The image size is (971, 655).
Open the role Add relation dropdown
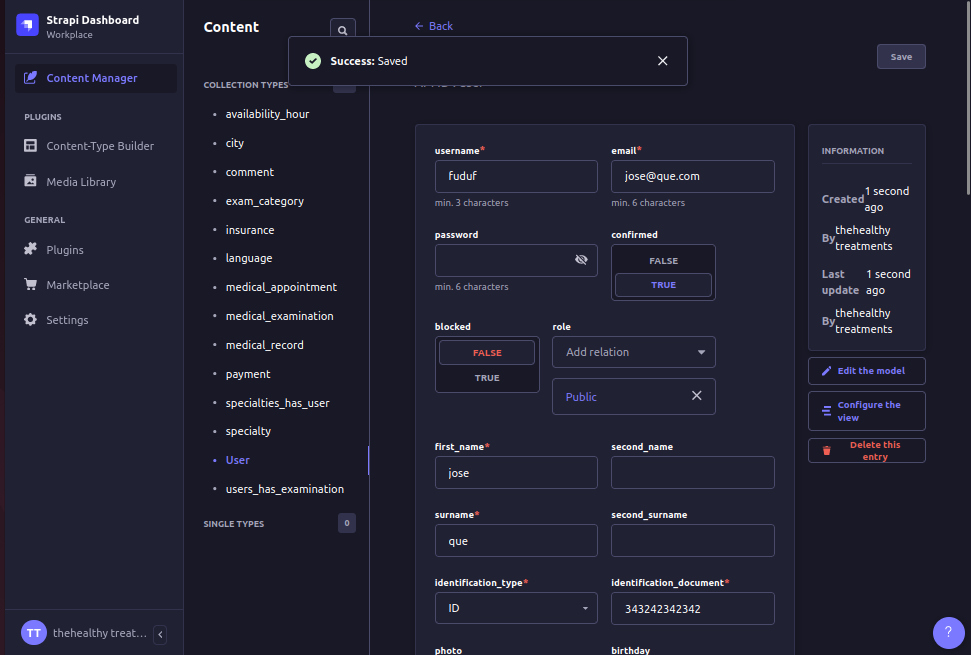tap(633, 352)
